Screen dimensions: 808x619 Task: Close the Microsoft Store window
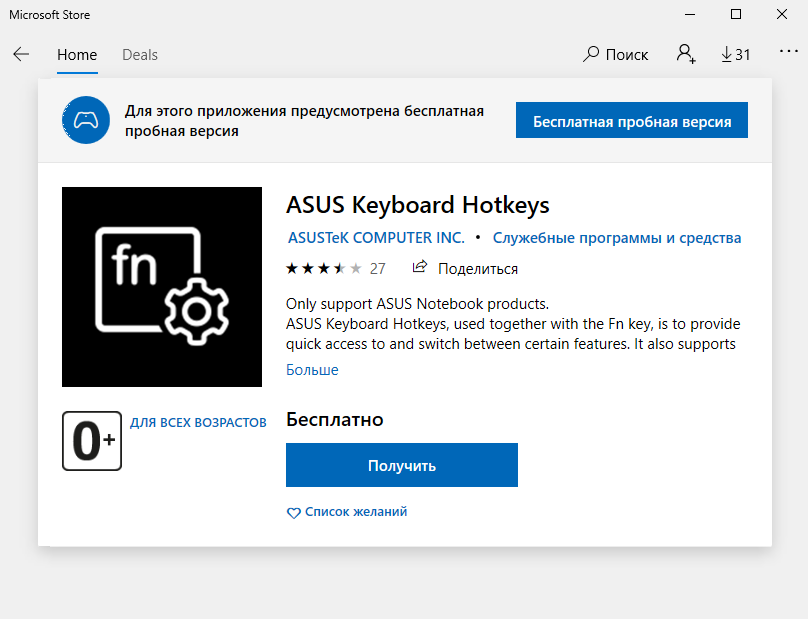pyautogui.click(x=782, y=14)
